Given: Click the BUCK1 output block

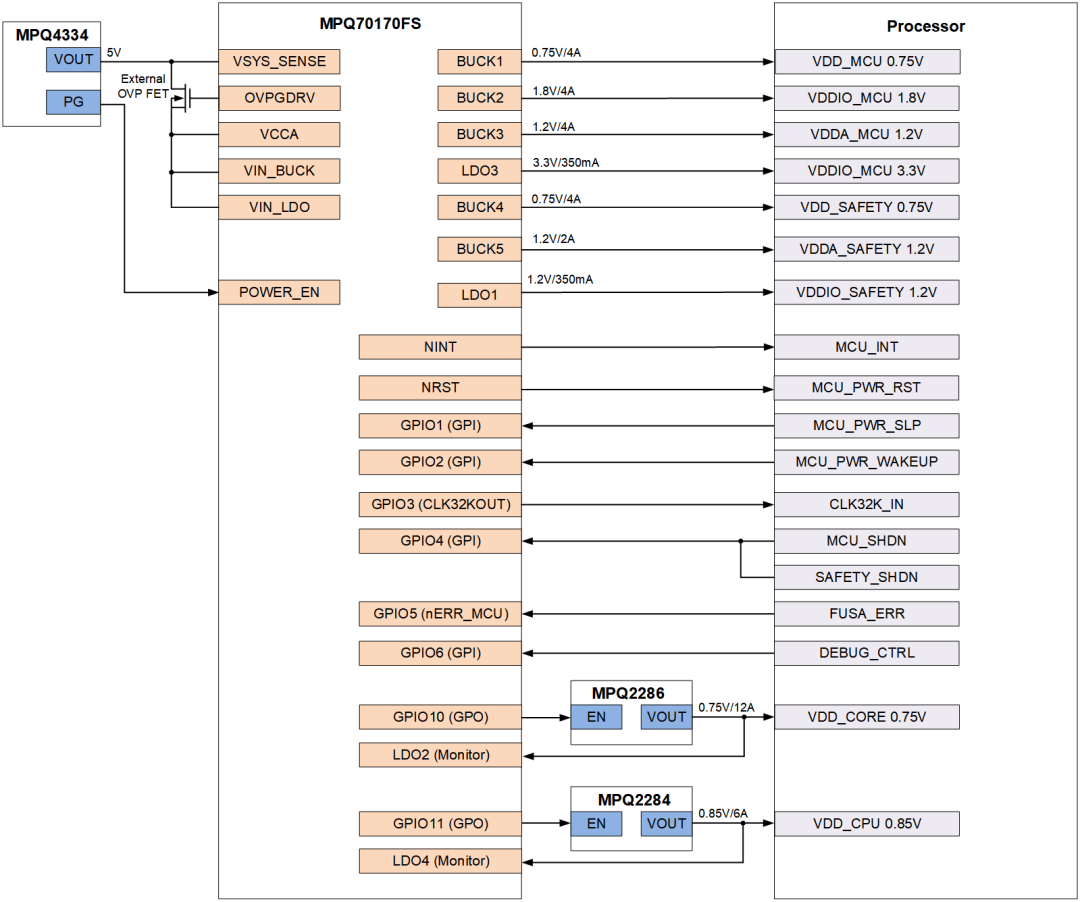Looking at the screenshot, I should [x=479, y=61].
